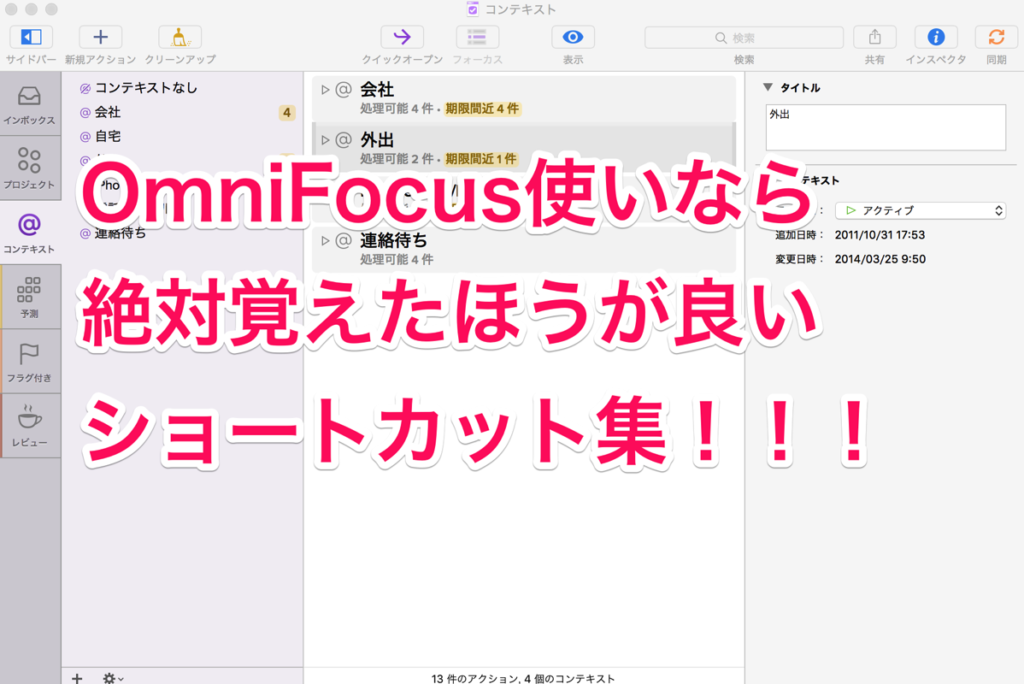This screenshot has height=684, width=1024.
Task: Click the 期限間近 1 件 label
Action: click(x=481, y=159)
